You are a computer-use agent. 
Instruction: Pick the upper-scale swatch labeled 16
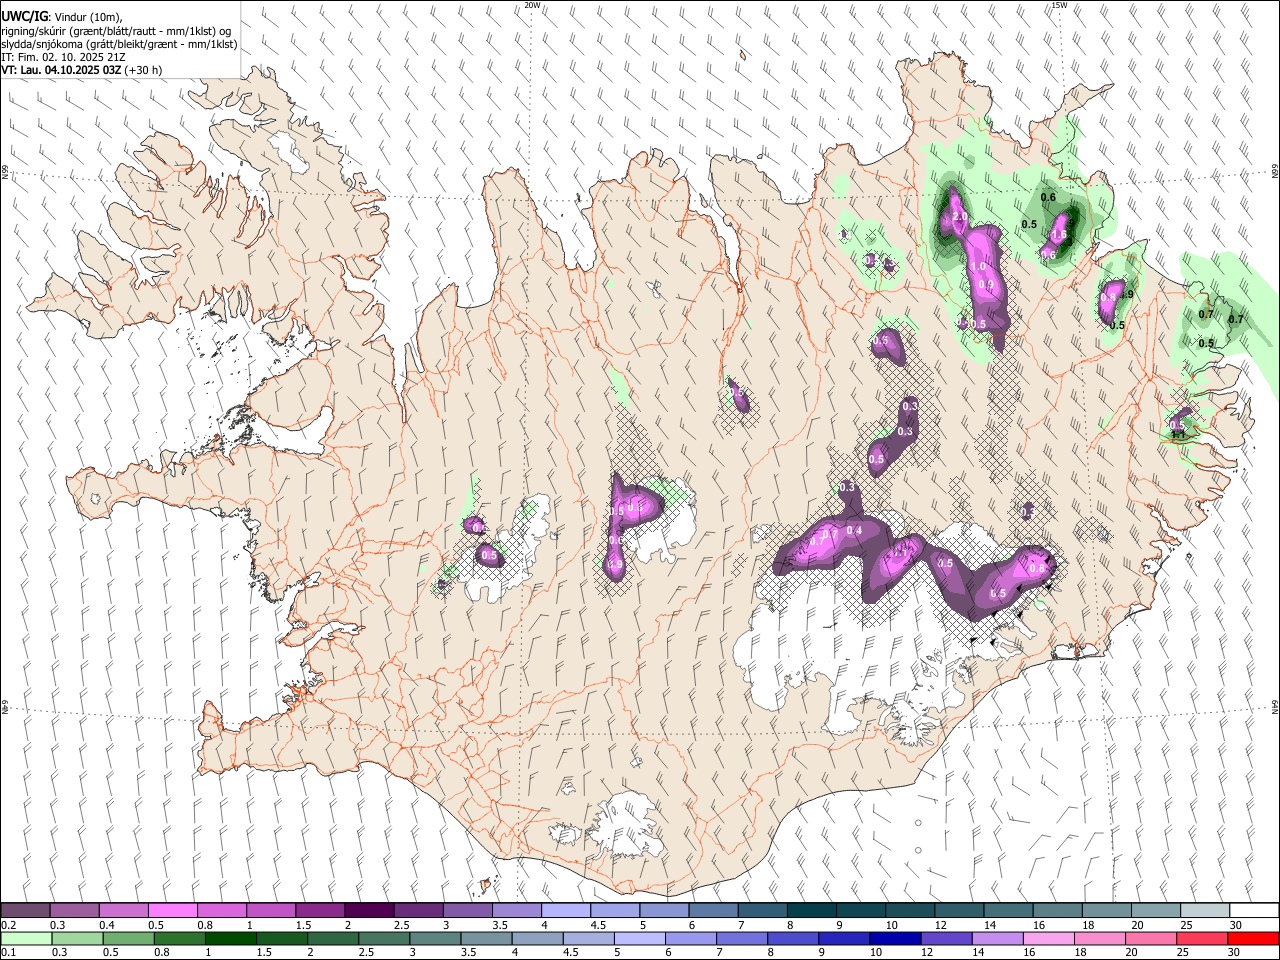click(x=1057, y=911)
